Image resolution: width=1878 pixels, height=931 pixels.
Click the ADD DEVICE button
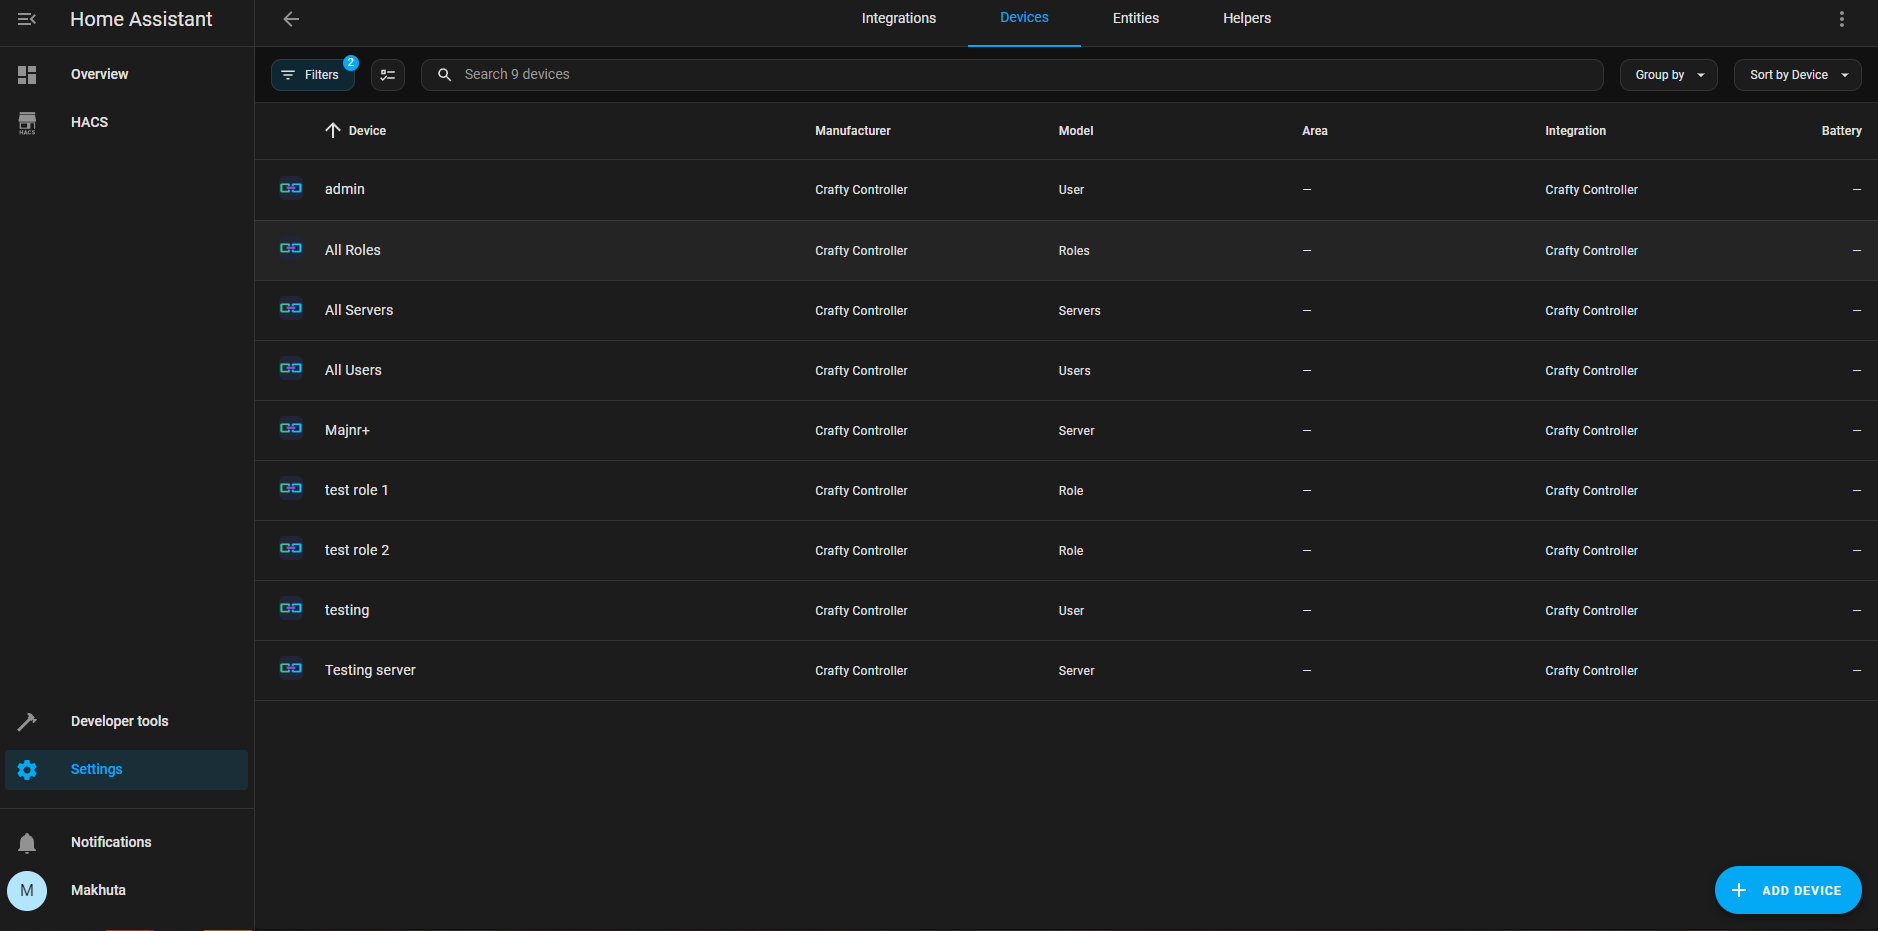(1788, 890)
